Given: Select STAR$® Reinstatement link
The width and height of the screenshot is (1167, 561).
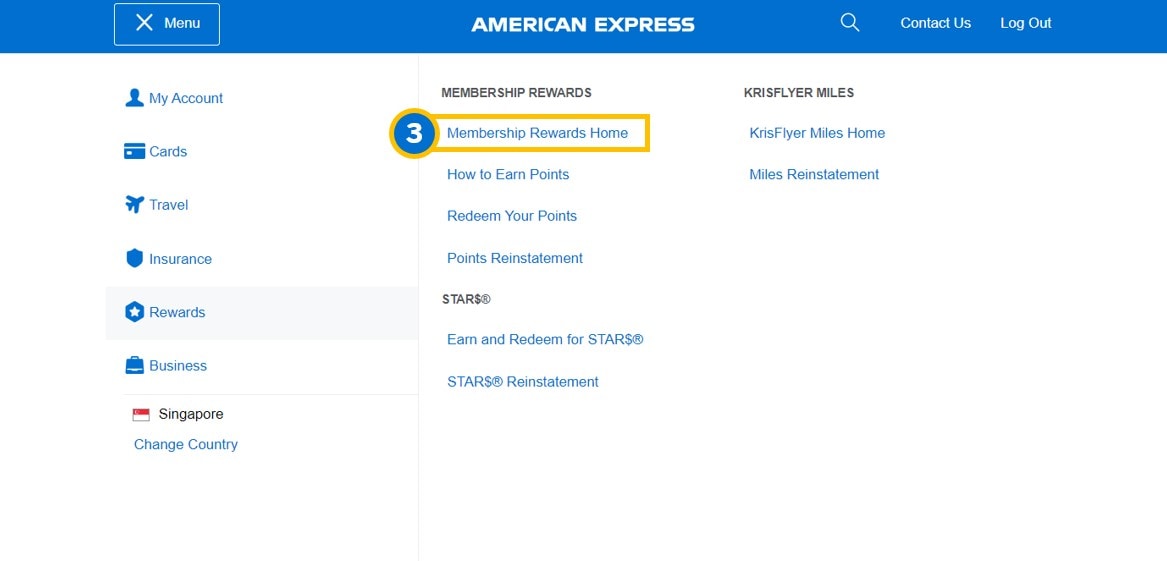Looking at the screenshot, I should [523, 381].
